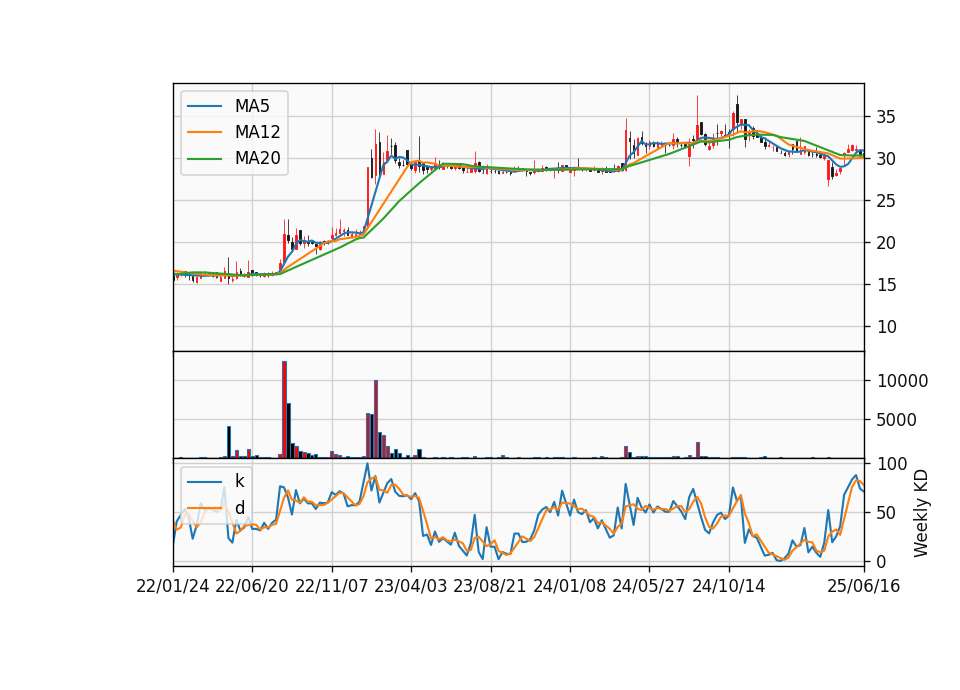Image resolution: width=960 pixels, height=690 pixels.
Task: Click the d legend entry
Action: 216,508
